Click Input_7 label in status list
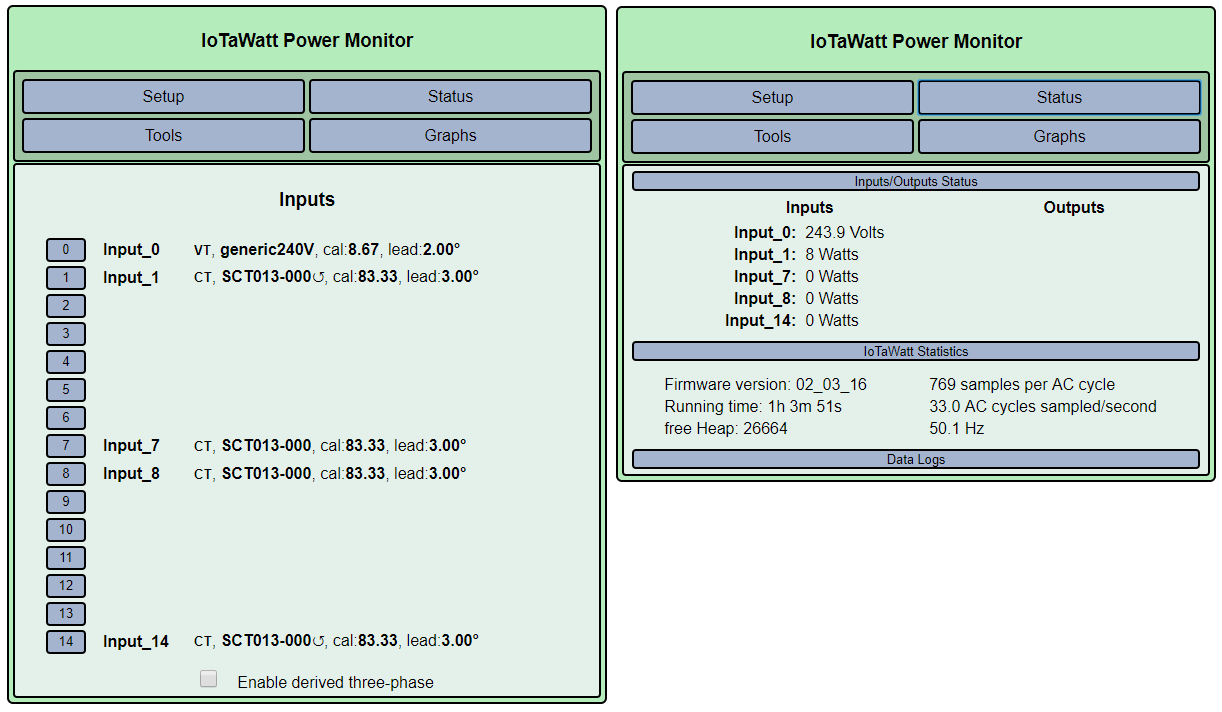Screen dimensions: 1222x712 [x=765, y=277]
